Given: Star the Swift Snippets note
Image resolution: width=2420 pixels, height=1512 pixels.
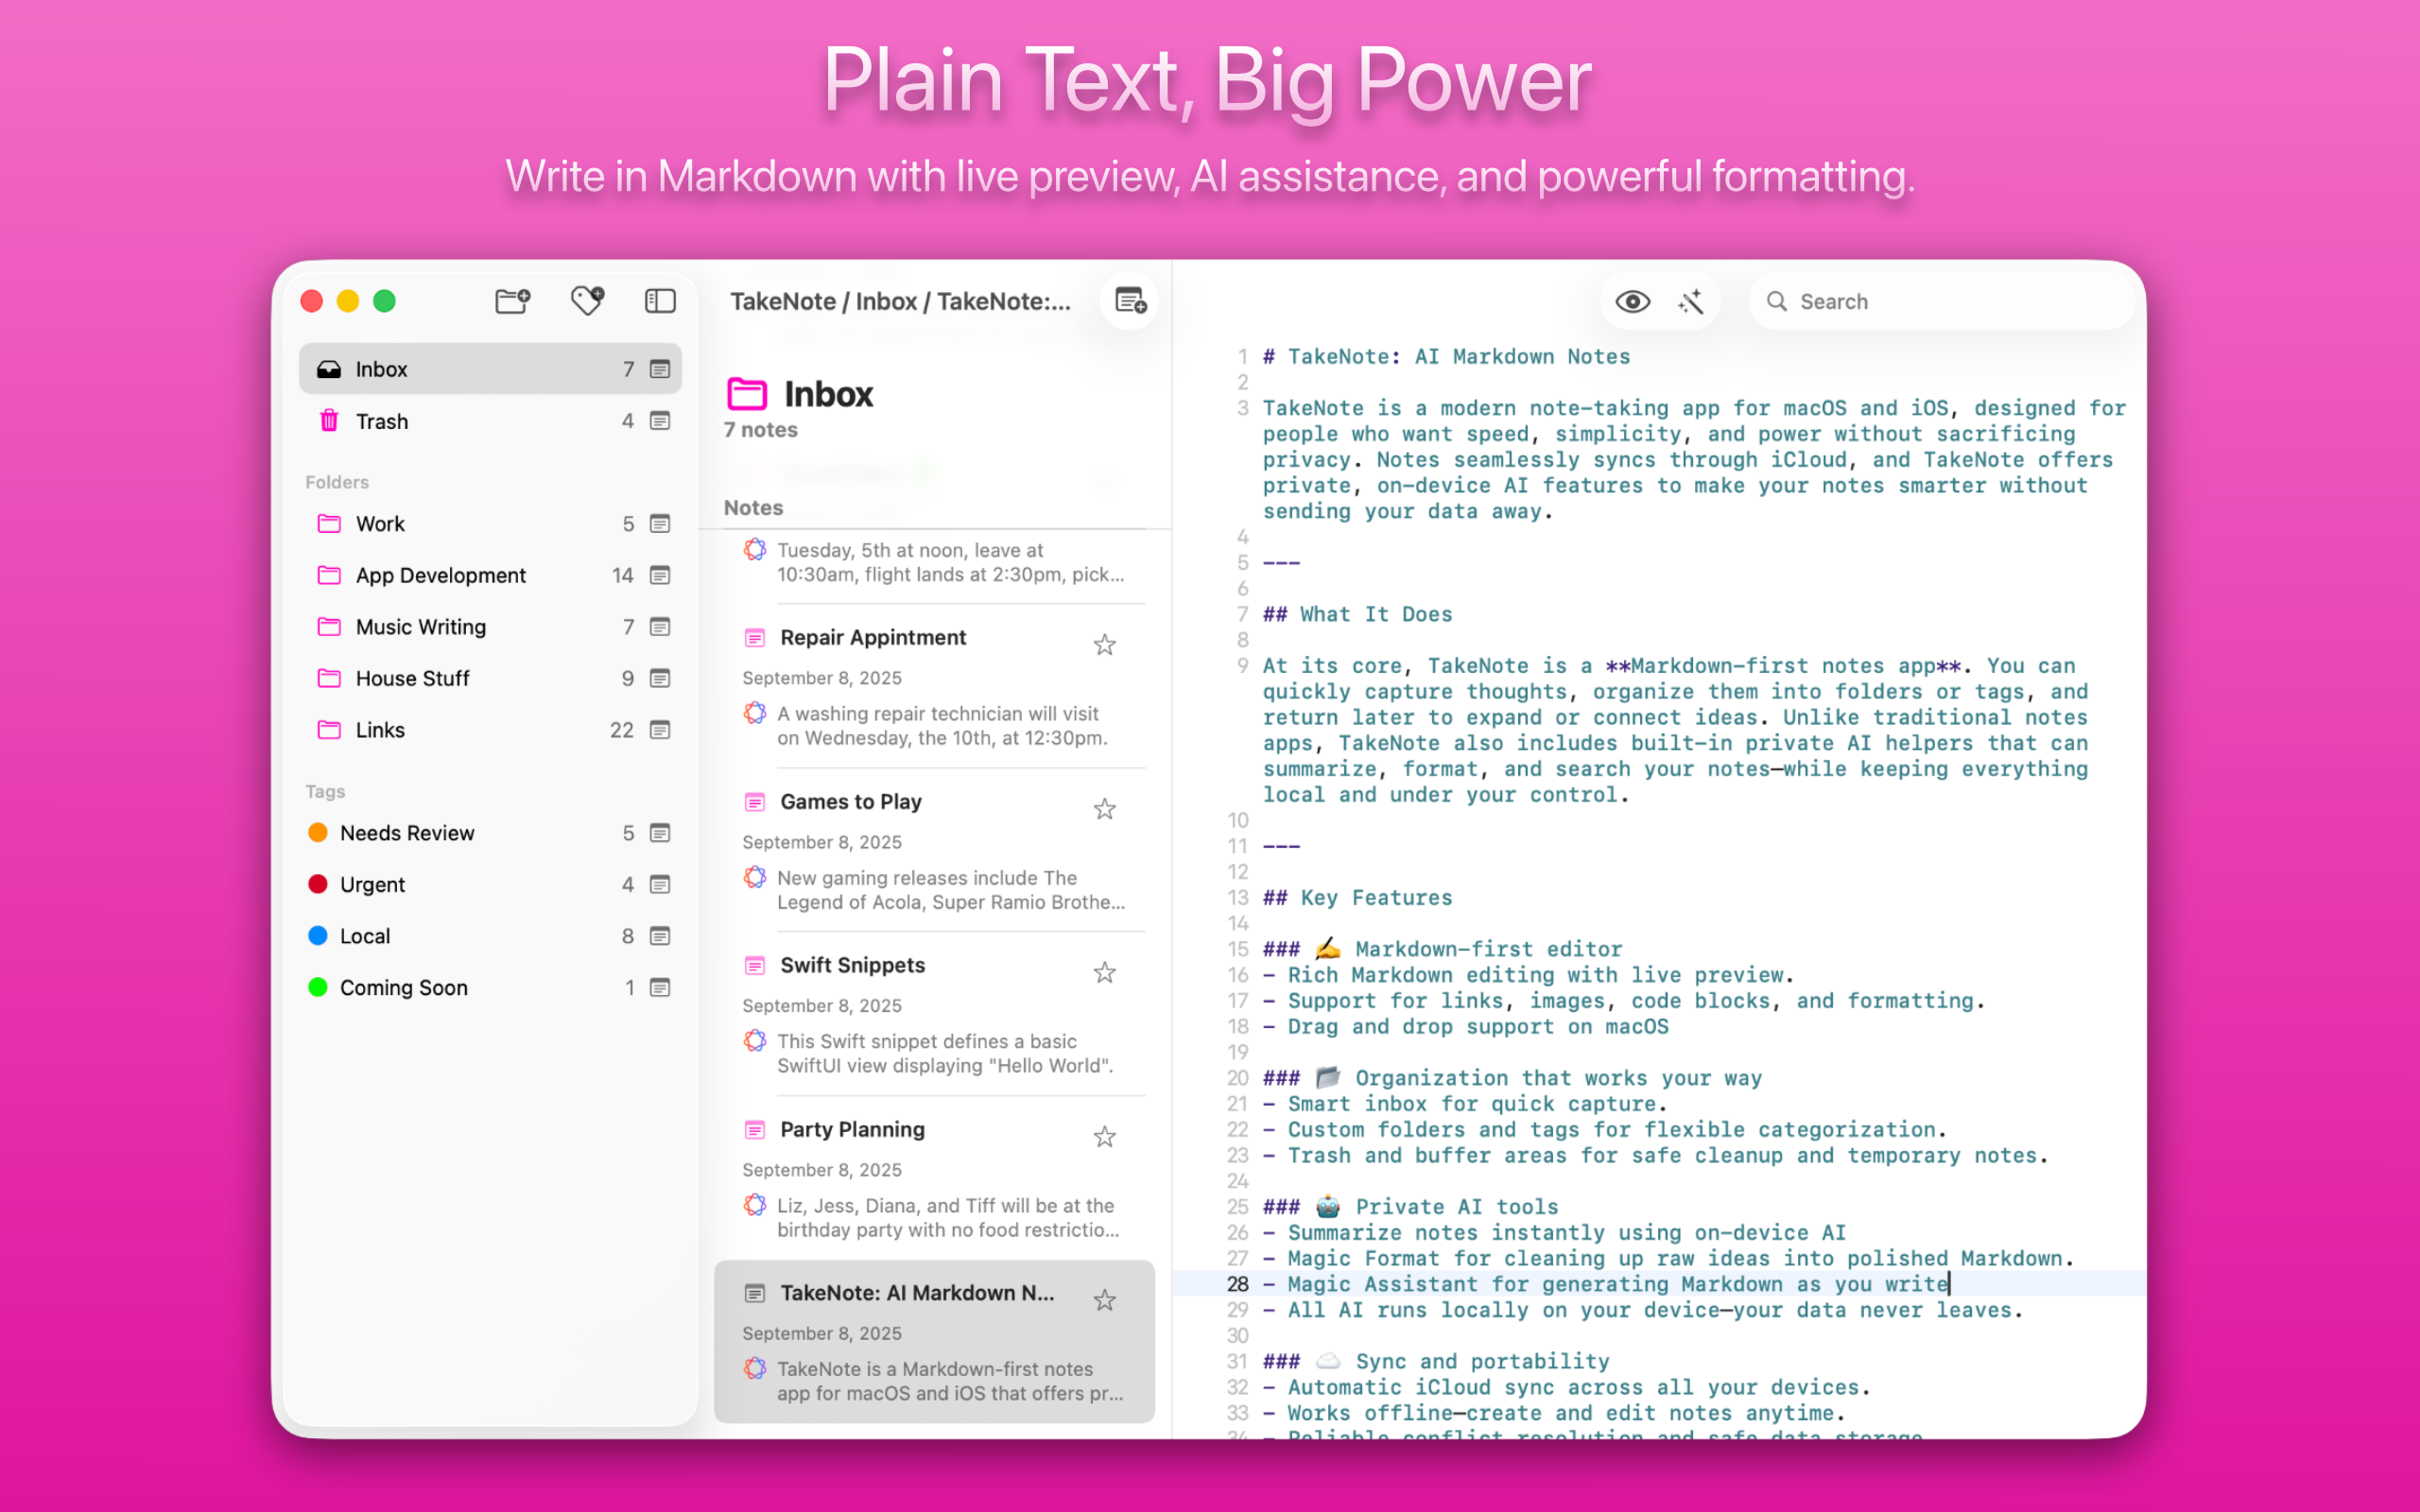Looking at the screenshot, I should 1104,973.
